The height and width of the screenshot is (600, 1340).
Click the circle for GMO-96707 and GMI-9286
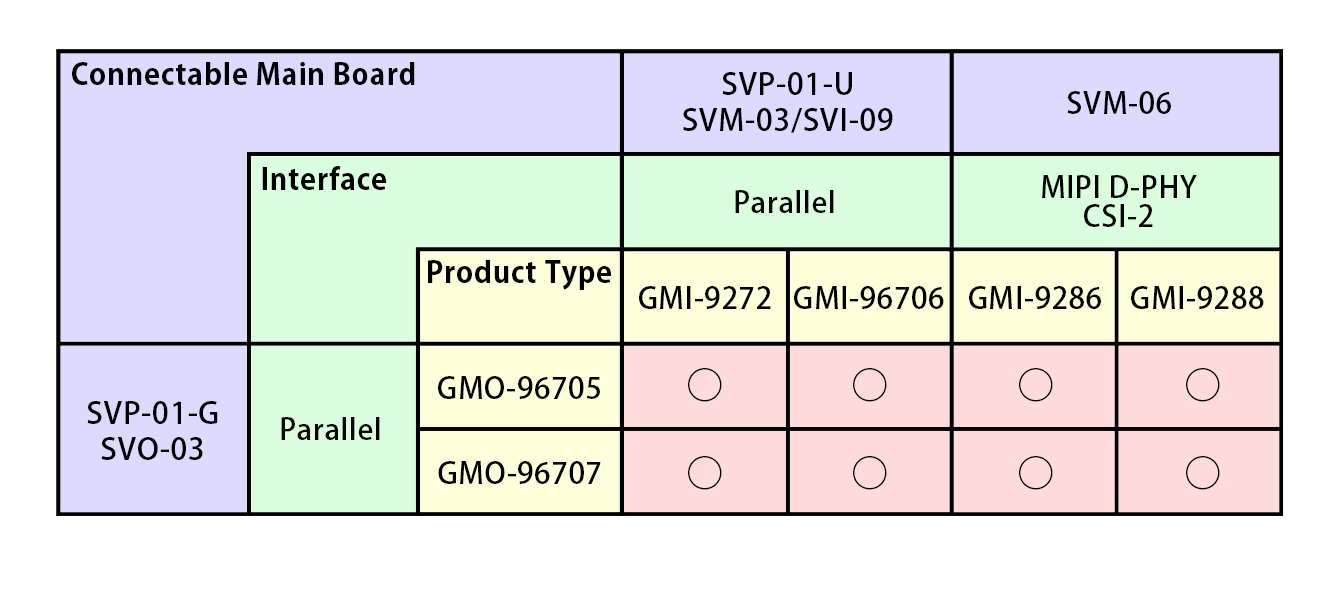click(1035, 472)
